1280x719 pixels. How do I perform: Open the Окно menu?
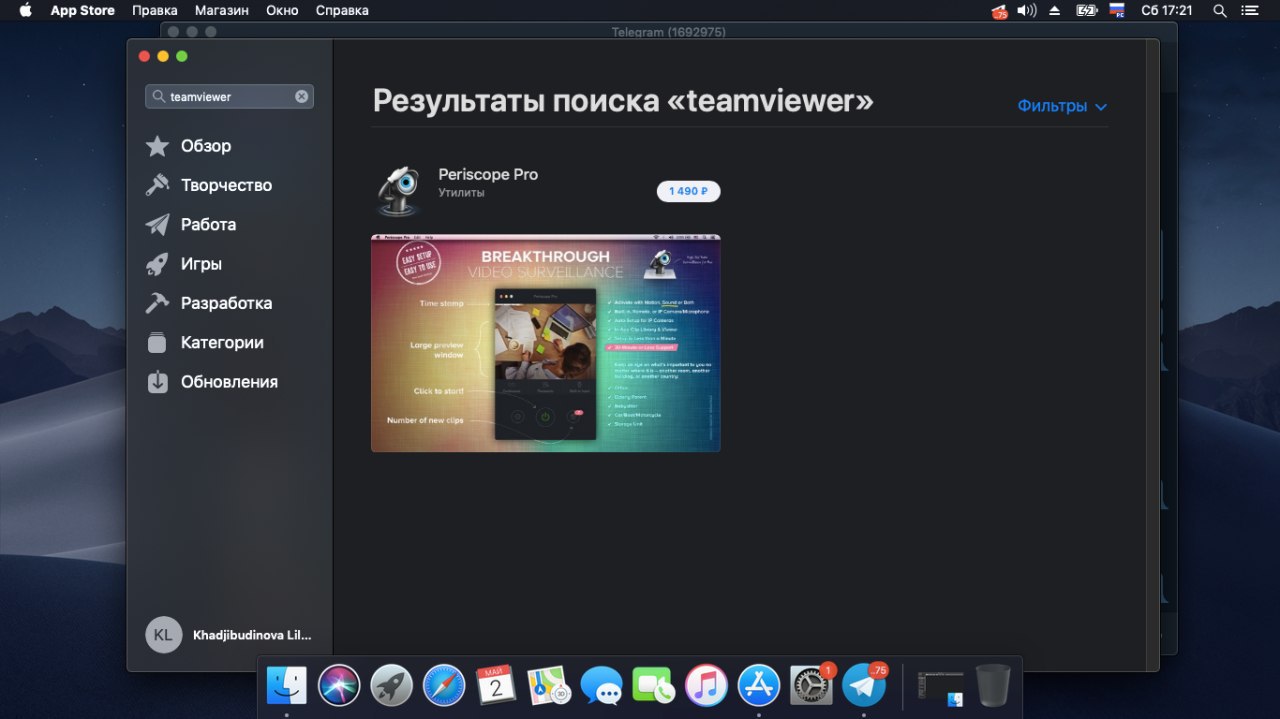click(282, 10)
